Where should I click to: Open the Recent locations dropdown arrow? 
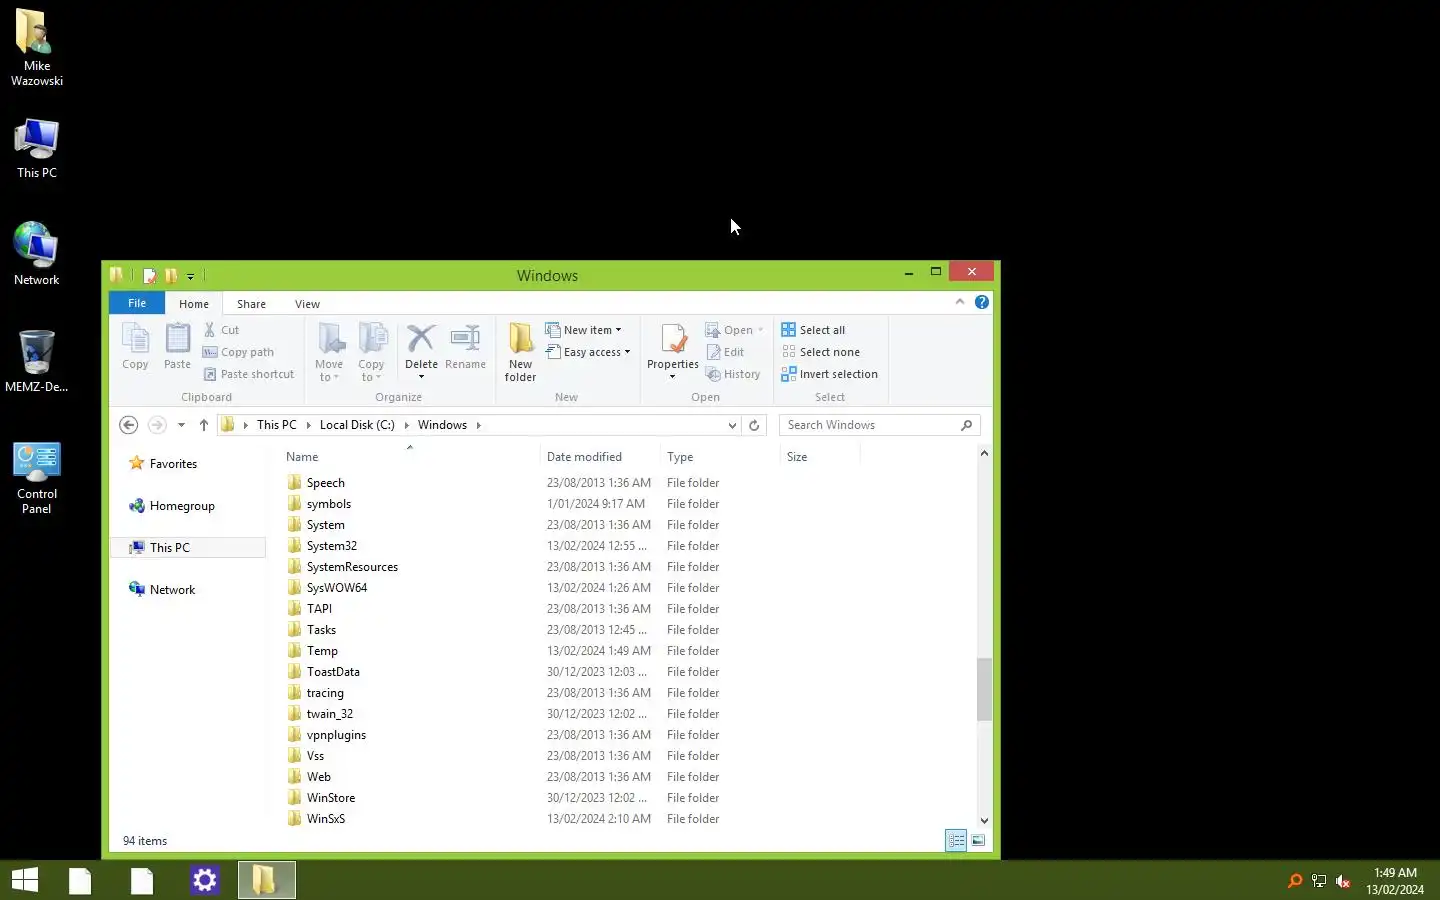click(181, 425)
